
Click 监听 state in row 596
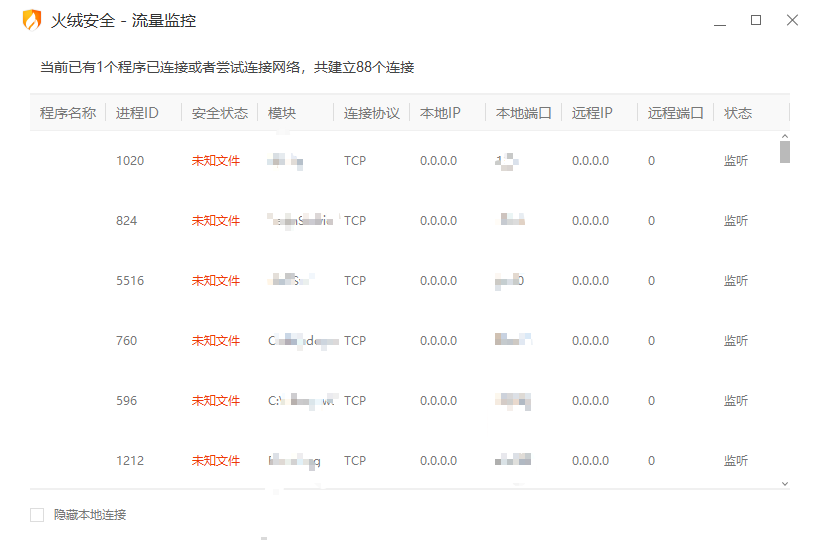736,401
